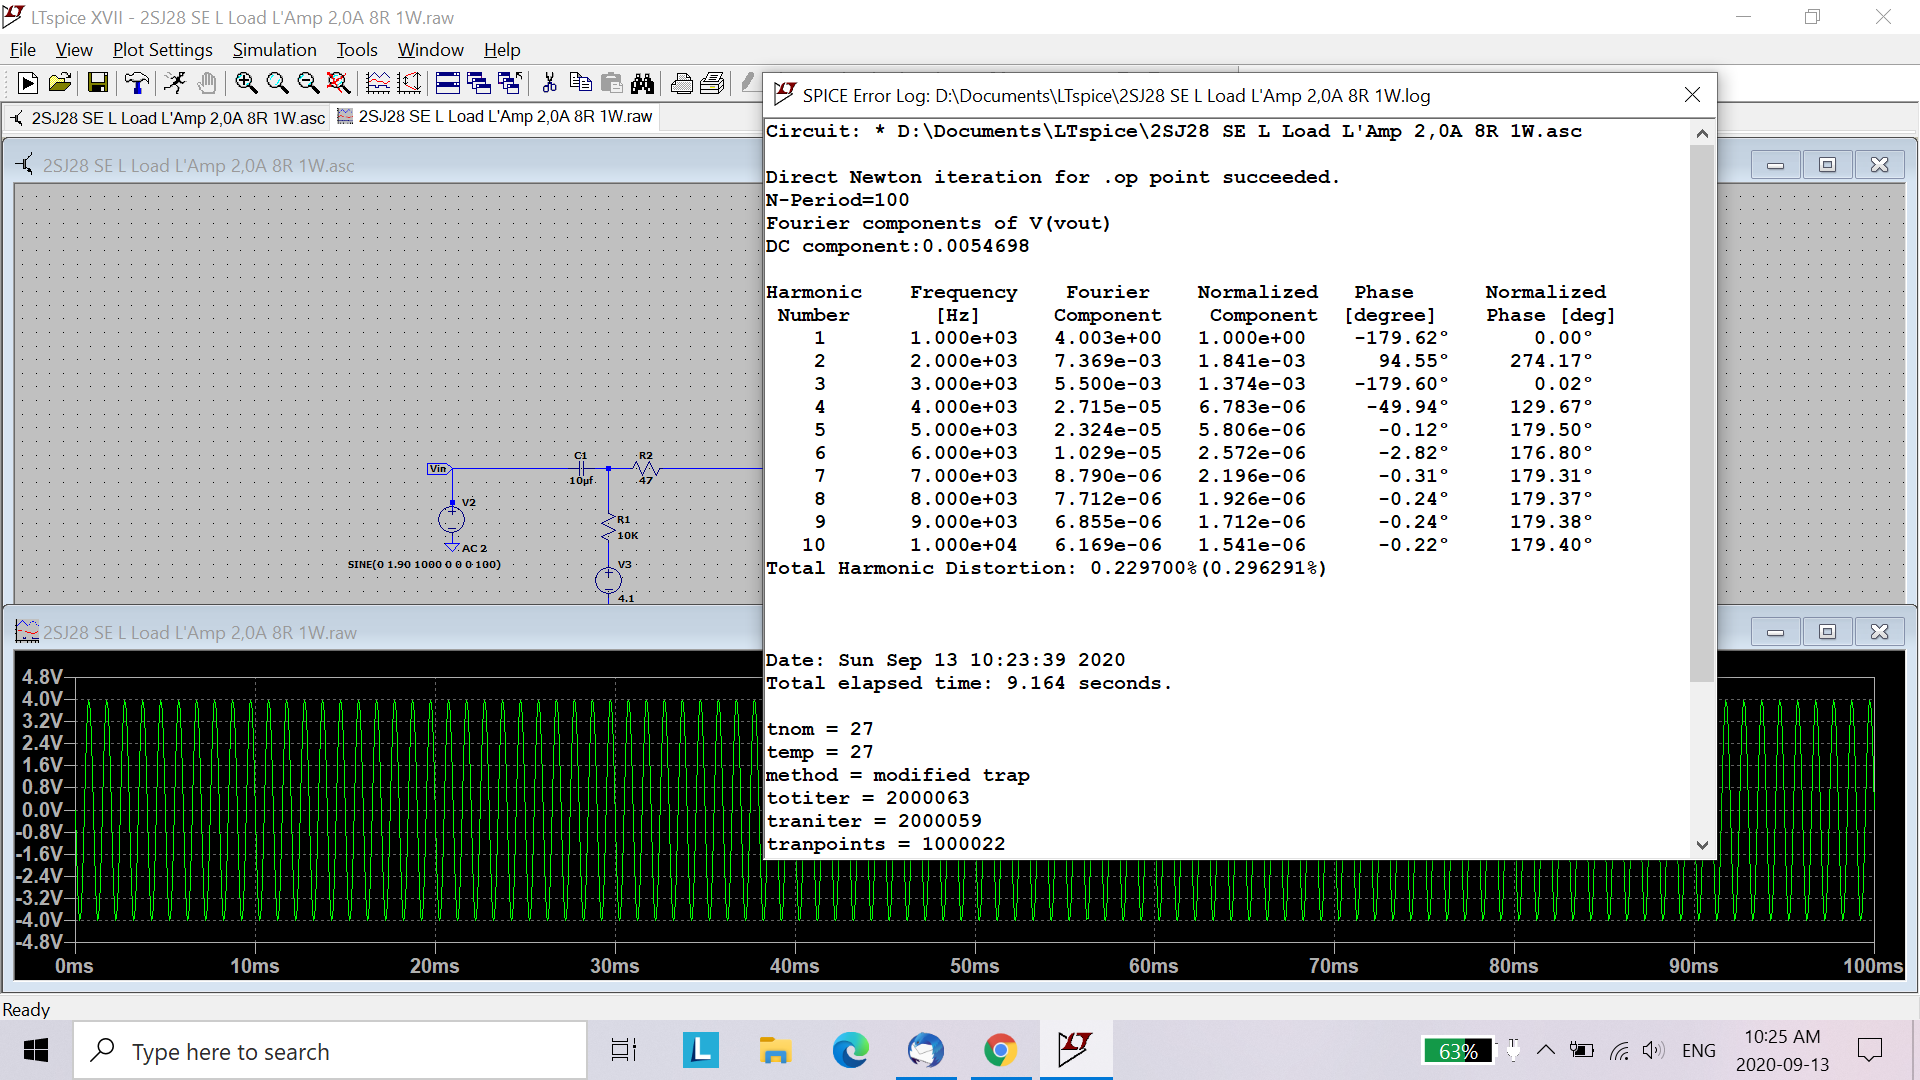Maximize the .raw waveform child window
Image resolution: width=1920 pixels, height=1080 pixels.
[x=1827, y=632]
